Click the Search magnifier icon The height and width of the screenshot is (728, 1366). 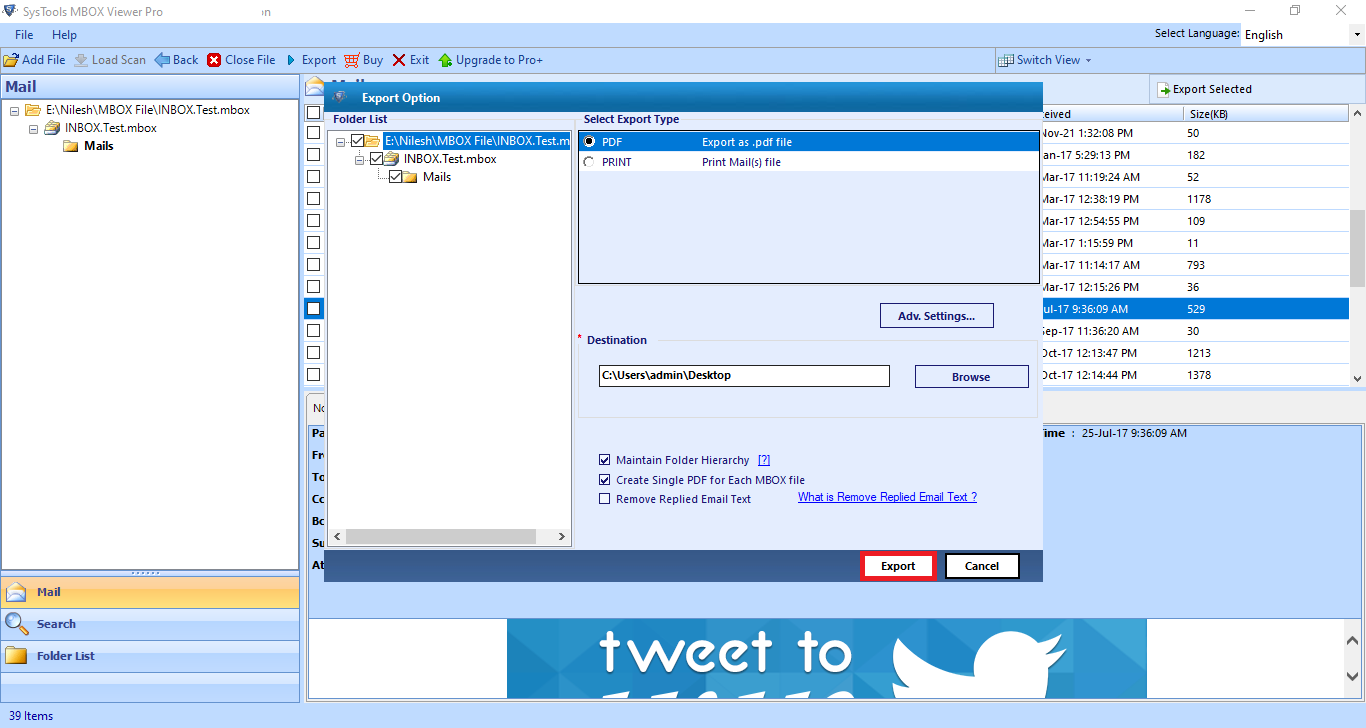[16, 624]
